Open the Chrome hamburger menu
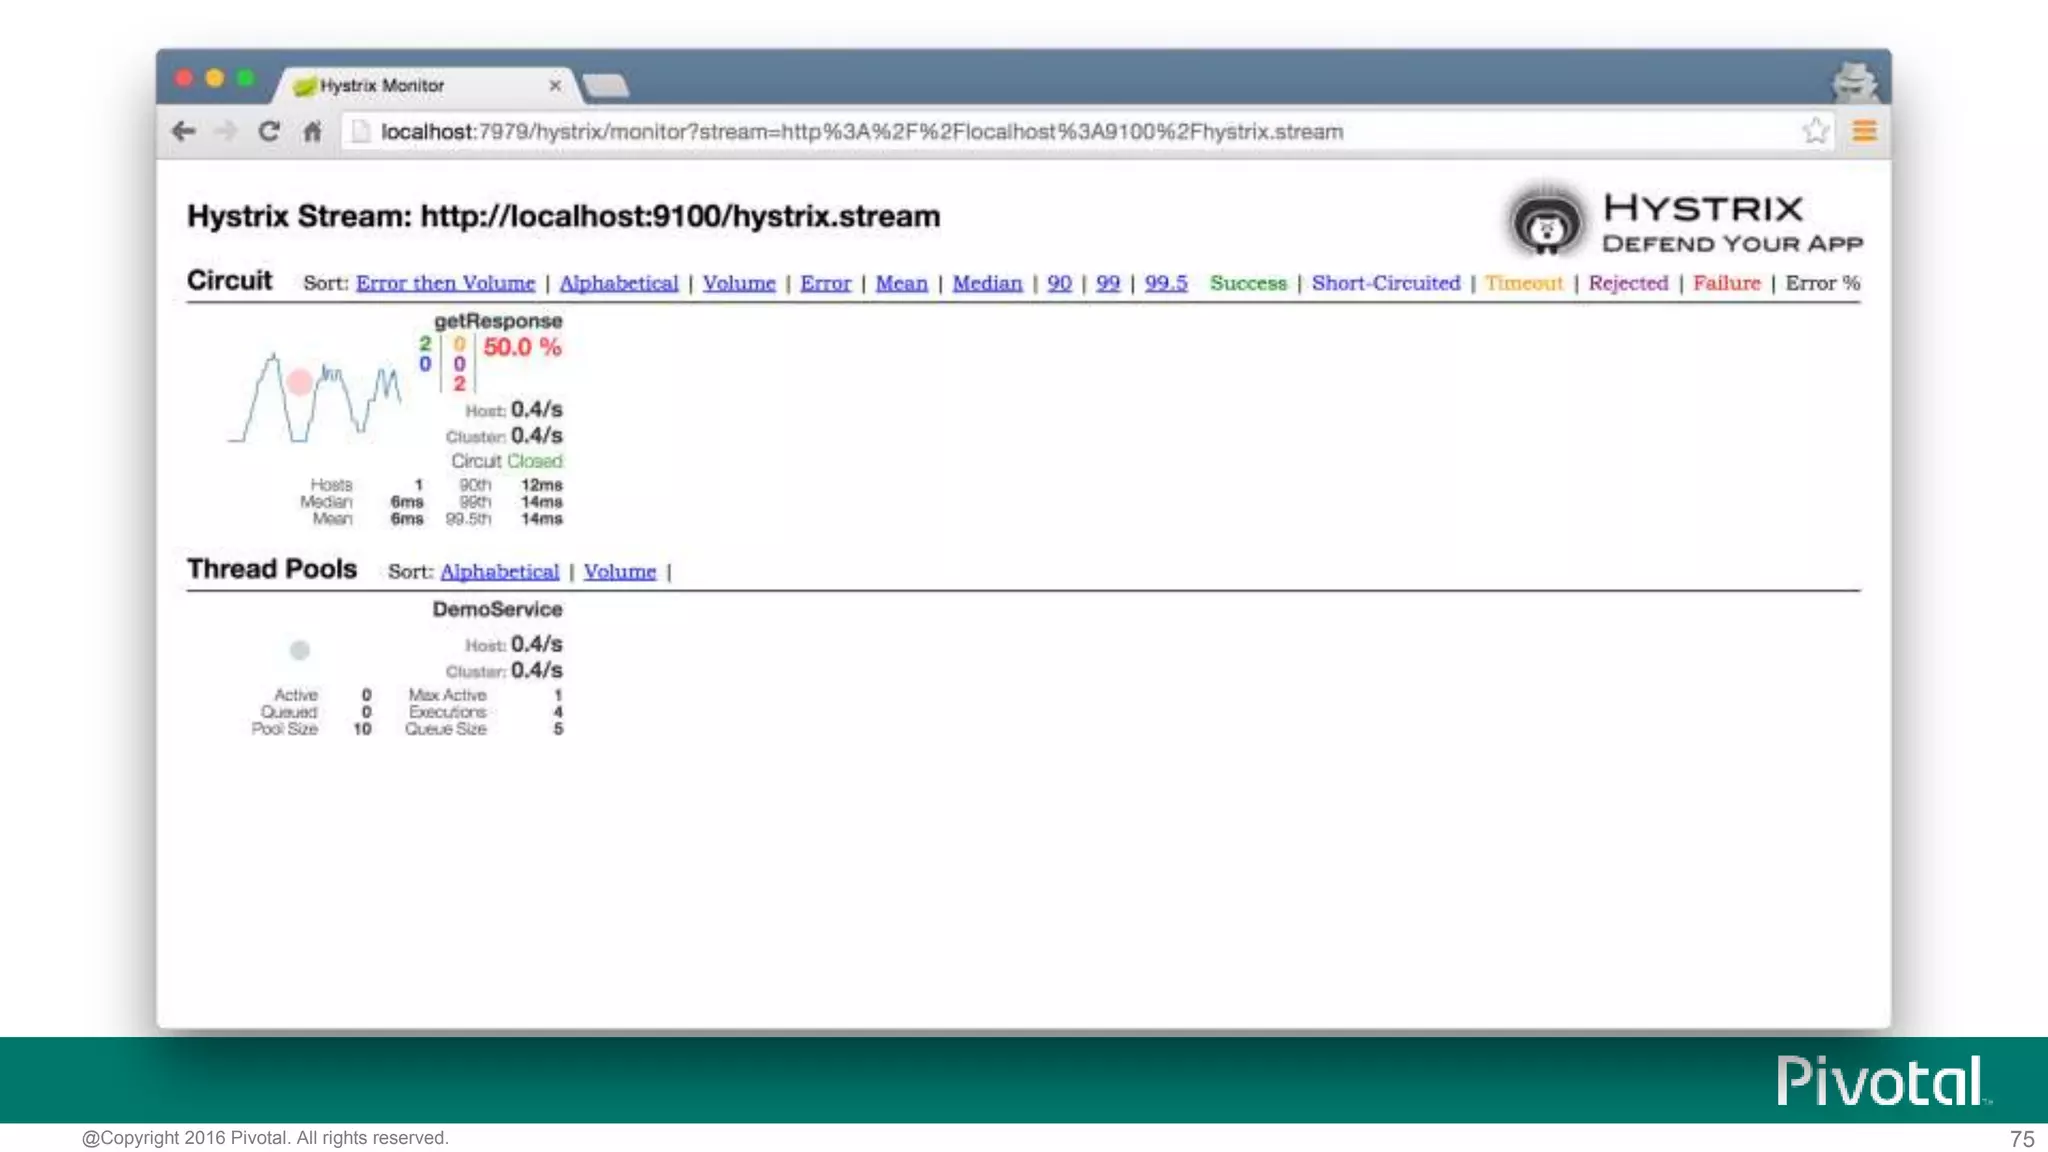This screenshot has width=2048, height=1152. click(x=1864, y=131)
